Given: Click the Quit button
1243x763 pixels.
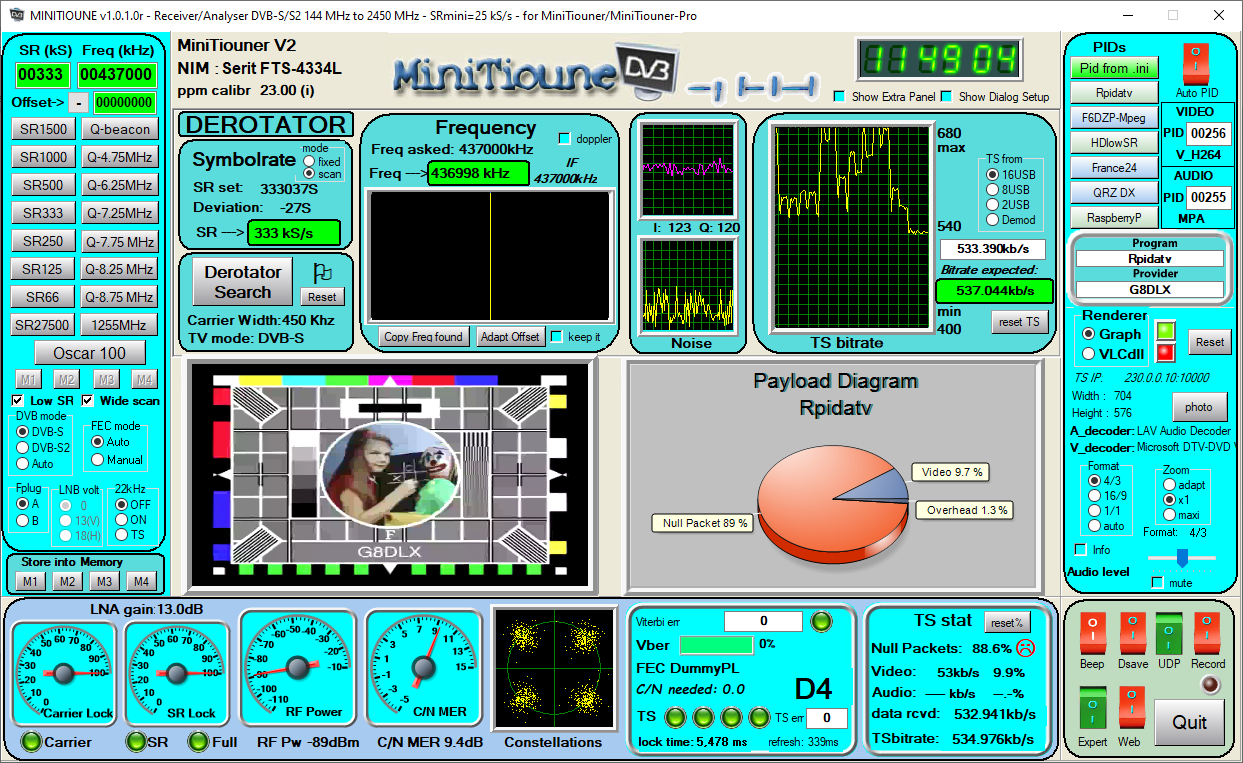Looking at the screenshot, I should [x=1189, y=722].
